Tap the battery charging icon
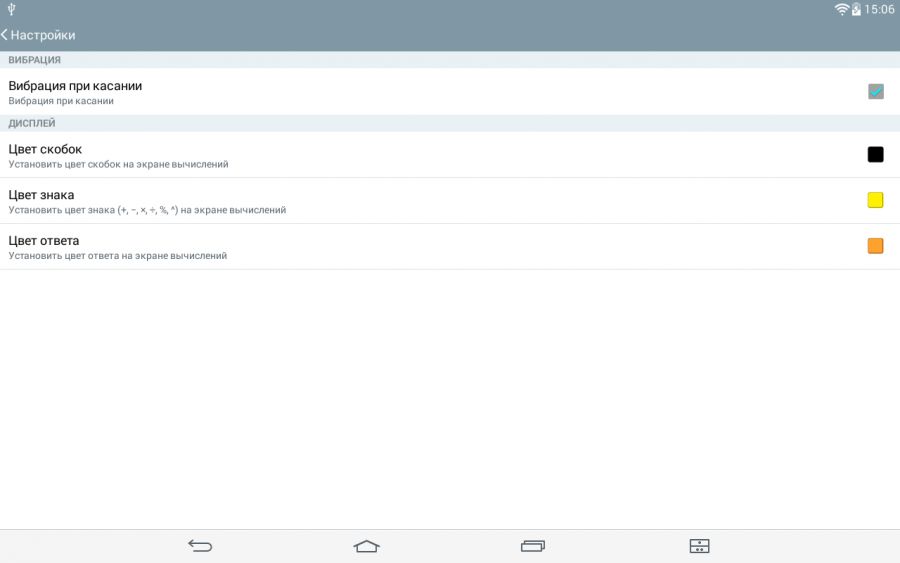The height and width of the screenshot is (563, 900). (x=856, y=10)
